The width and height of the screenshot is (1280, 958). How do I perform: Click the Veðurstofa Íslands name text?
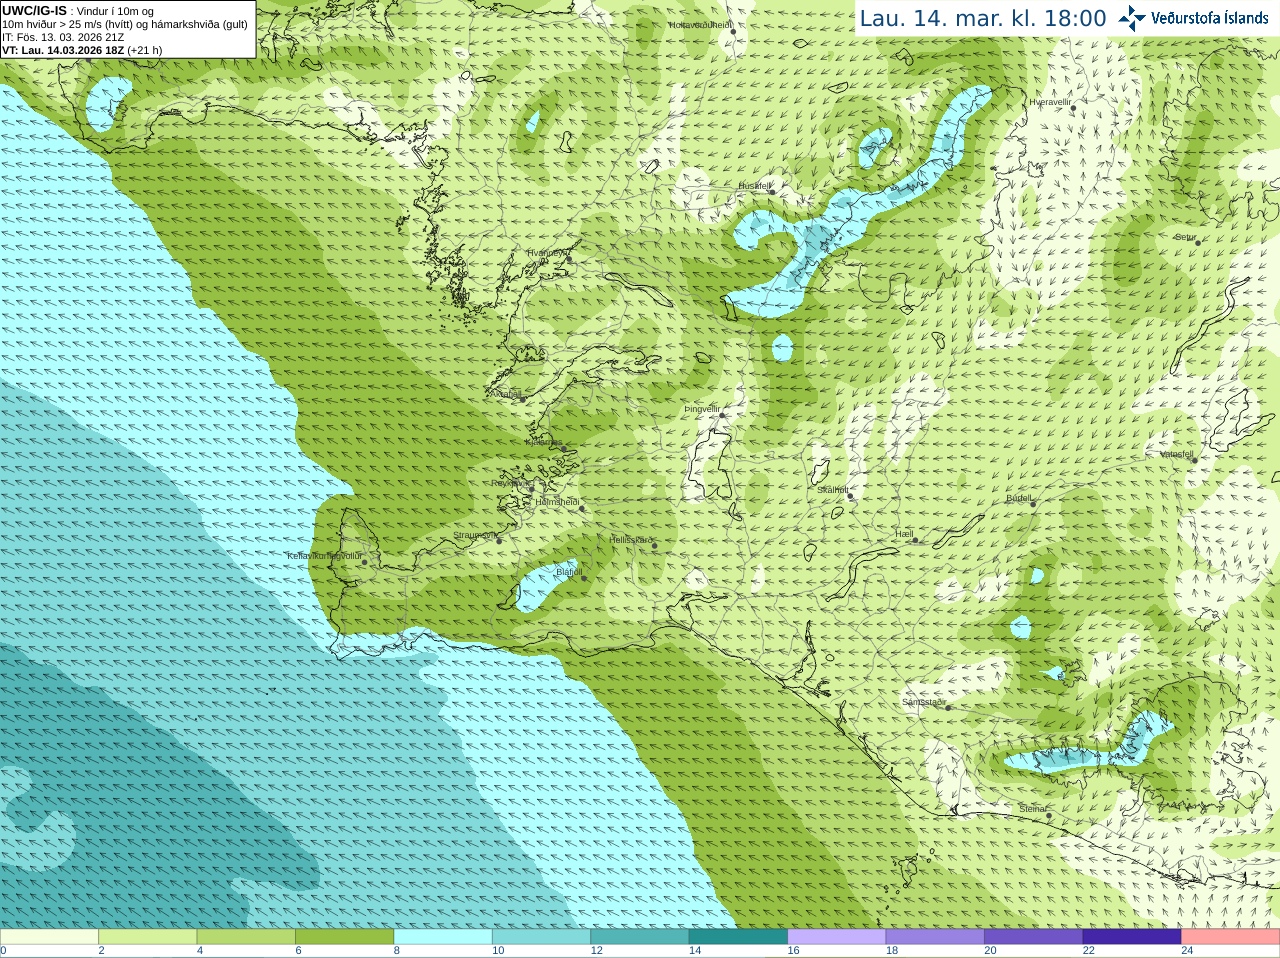[x=1209, y=18]
